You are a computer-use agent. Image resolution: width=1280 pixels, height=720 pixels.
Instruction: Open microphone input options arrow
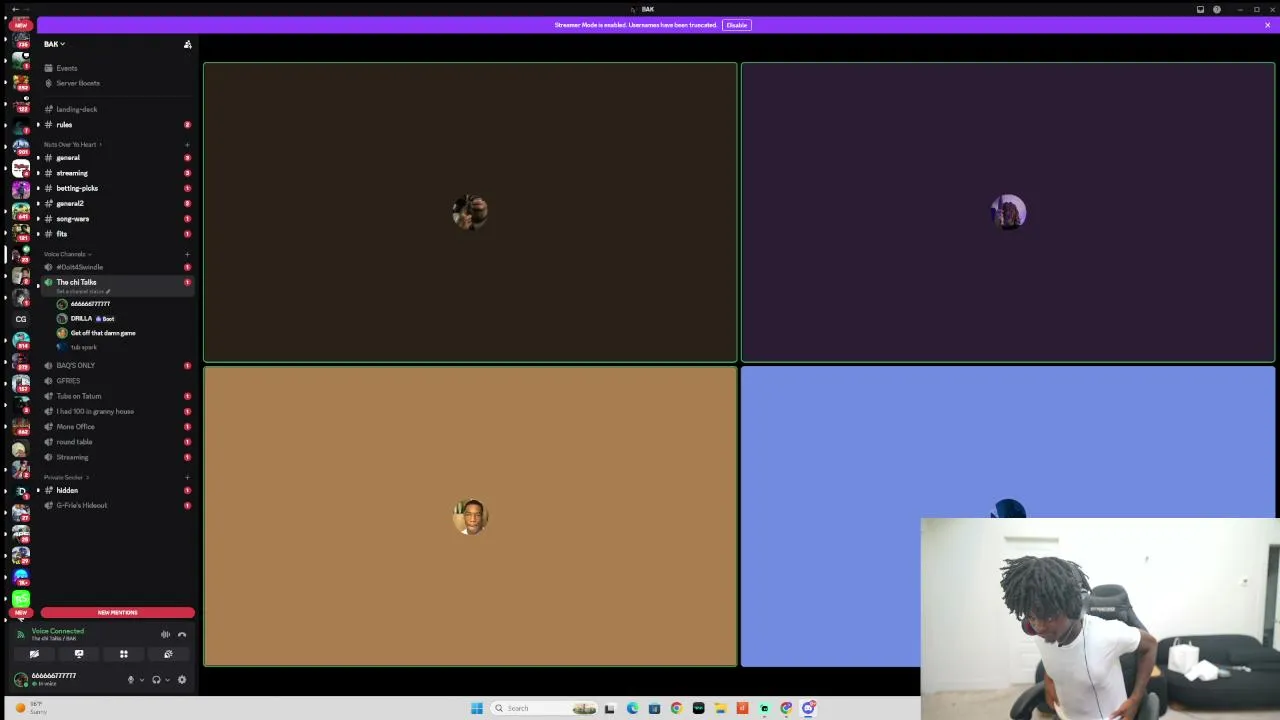click(141, 680)
